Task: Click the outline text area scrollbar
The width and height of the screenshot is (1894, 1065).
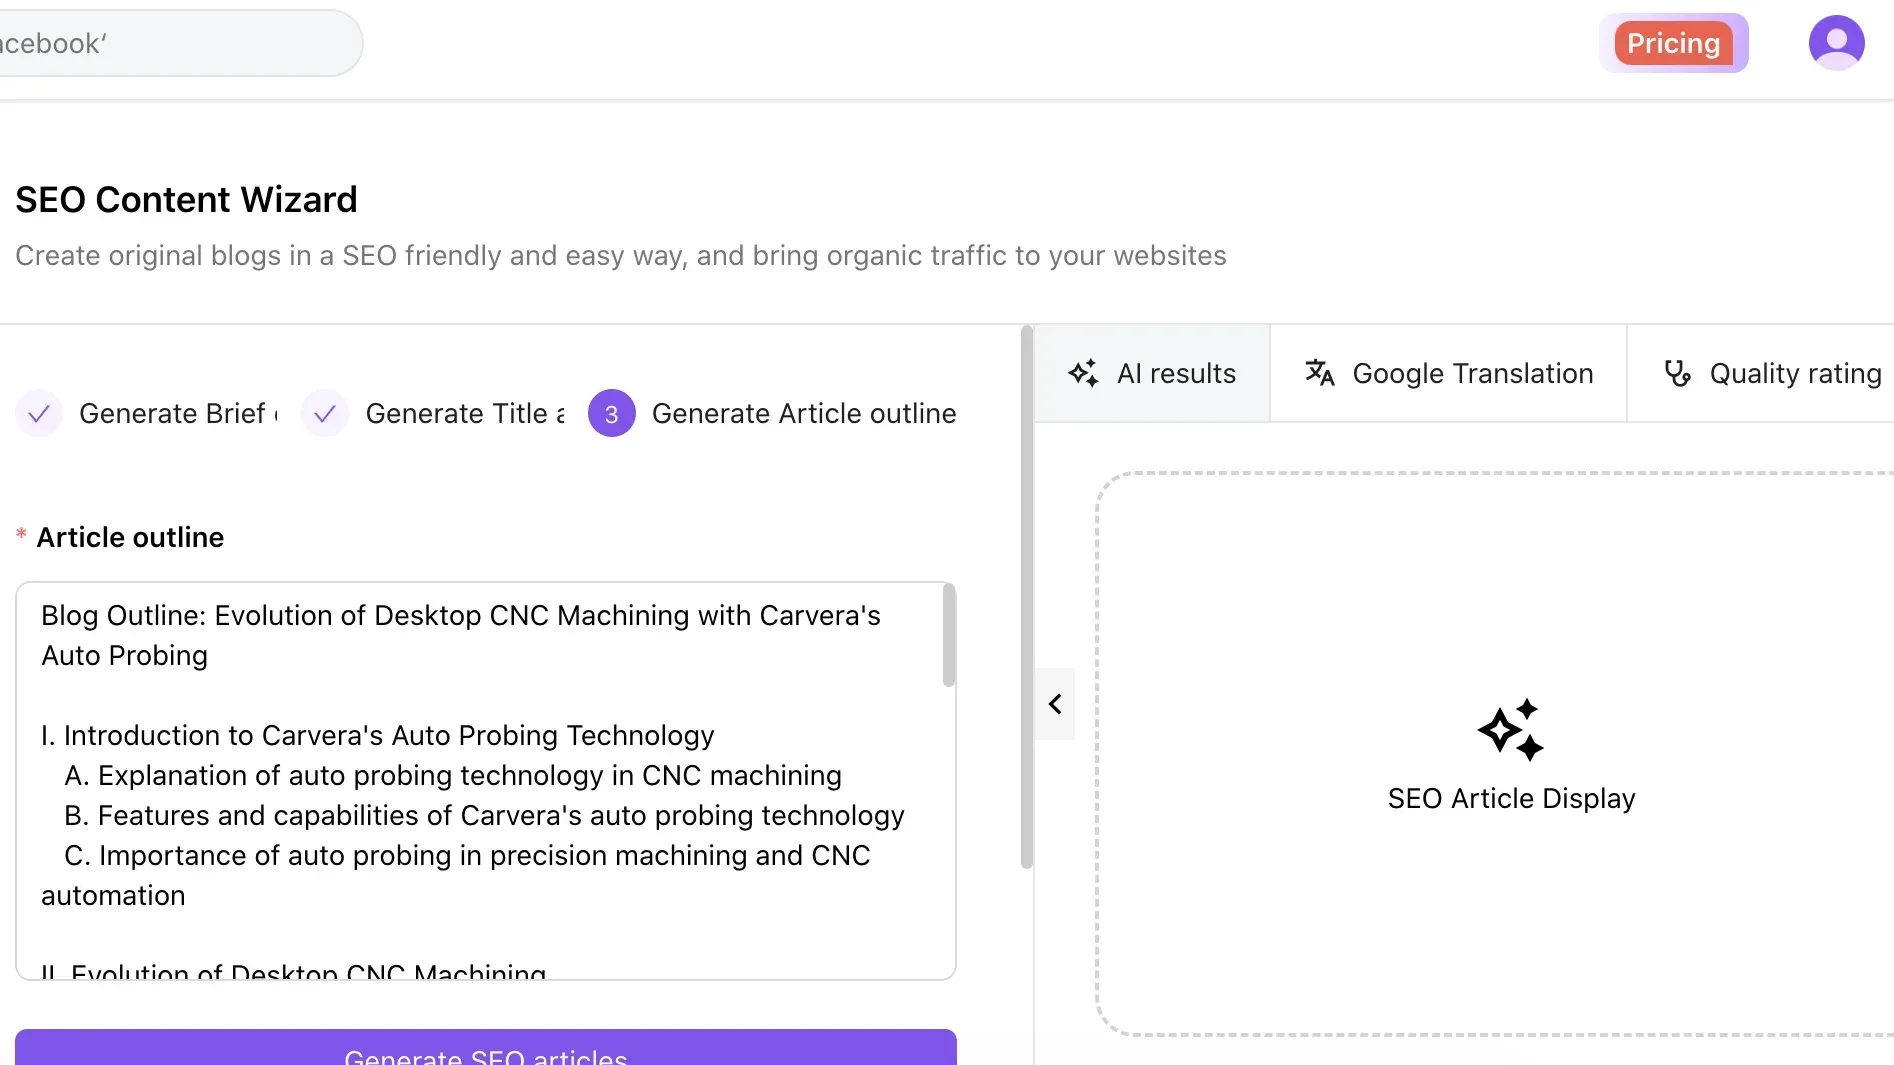Action: (x=948, y=636)
